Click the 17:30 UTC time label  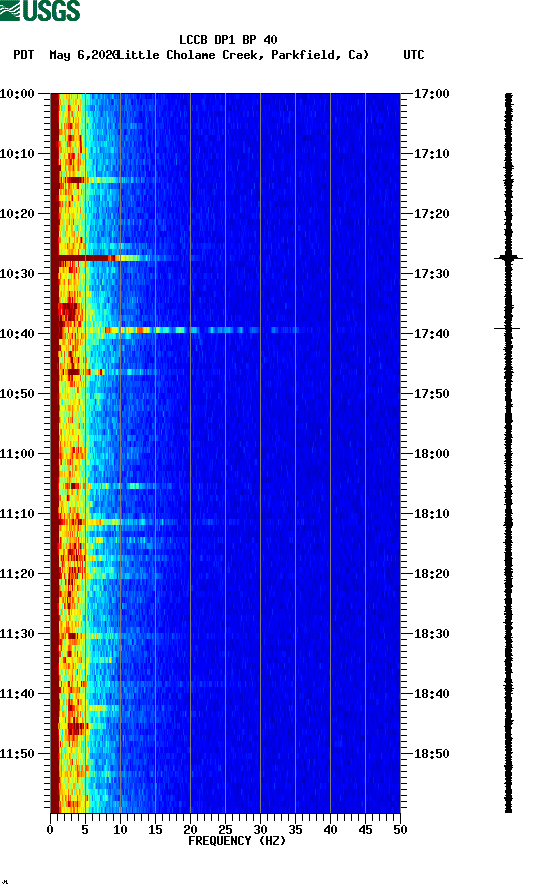pyautogui.click(x=432, y=273)
